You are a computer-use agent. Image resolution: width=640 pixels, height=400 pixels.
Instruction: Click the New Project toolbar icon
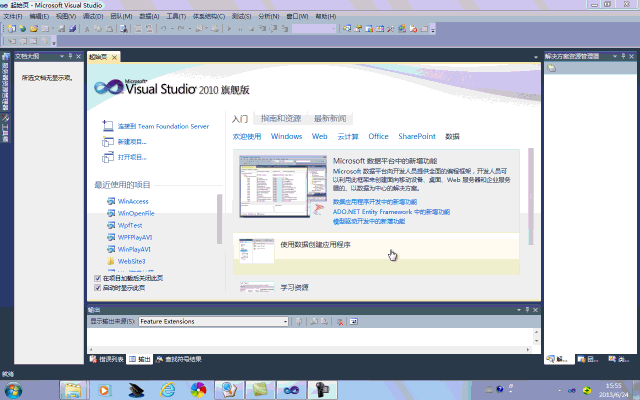[x=12, y=29]
